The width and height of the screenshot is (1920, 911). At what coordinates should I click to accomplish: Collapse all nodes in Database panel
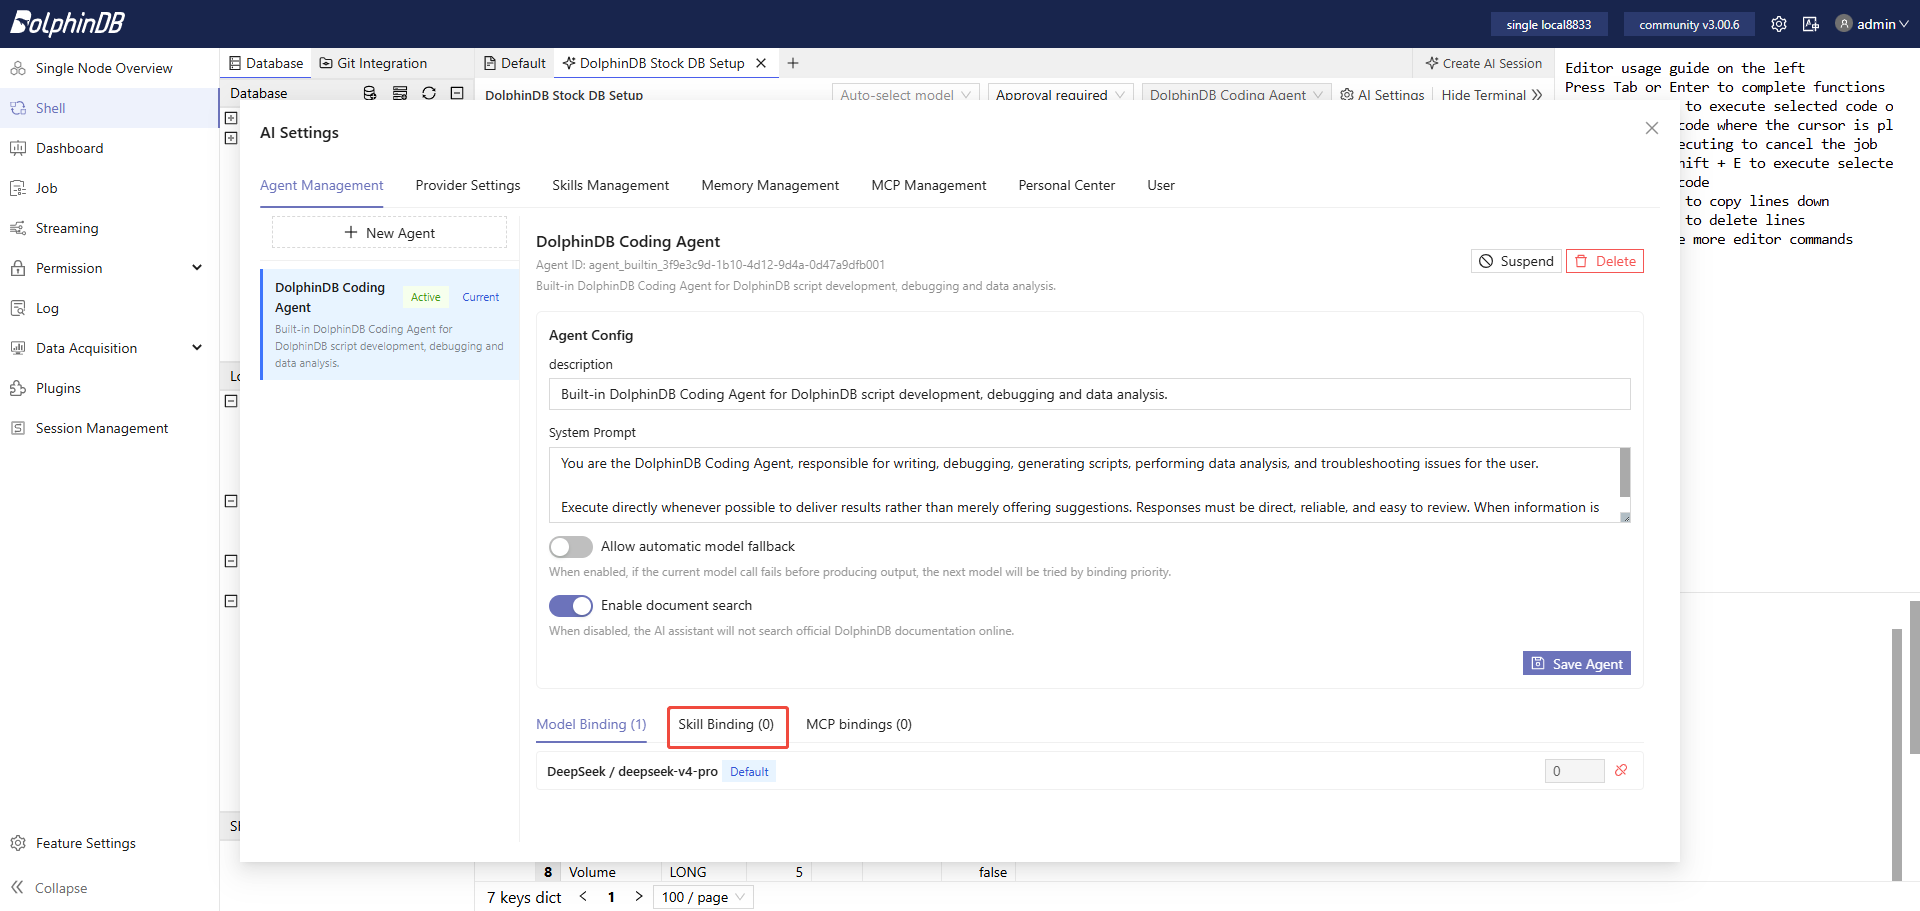coord(457,93)
